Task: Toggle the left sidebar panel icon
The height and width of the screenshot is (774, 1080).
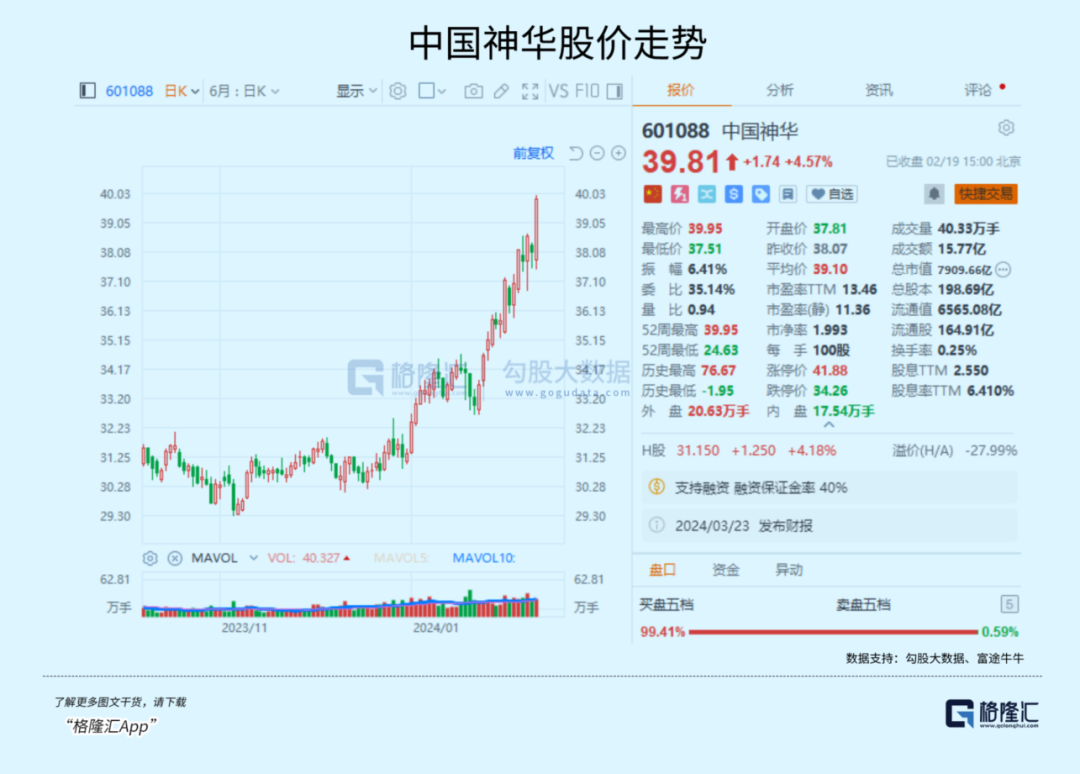Action: (87, 91)
